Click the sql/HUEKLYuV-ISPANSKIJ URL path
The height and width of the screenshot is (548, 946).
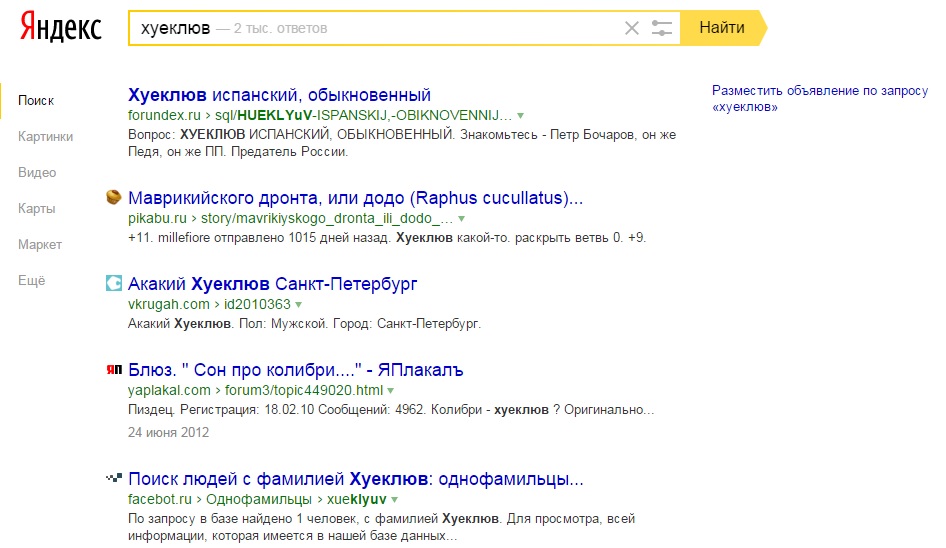coord(363,115)
